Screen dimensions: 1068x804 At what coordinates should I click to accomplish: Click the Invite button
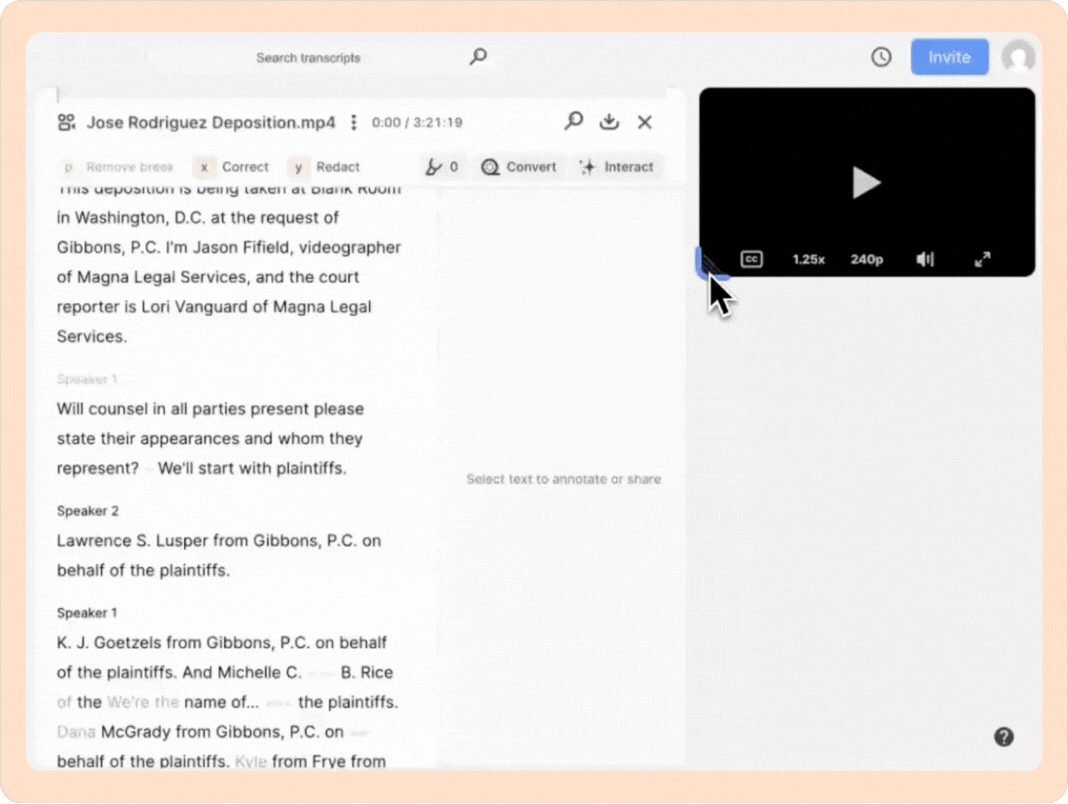pos(949,57)
